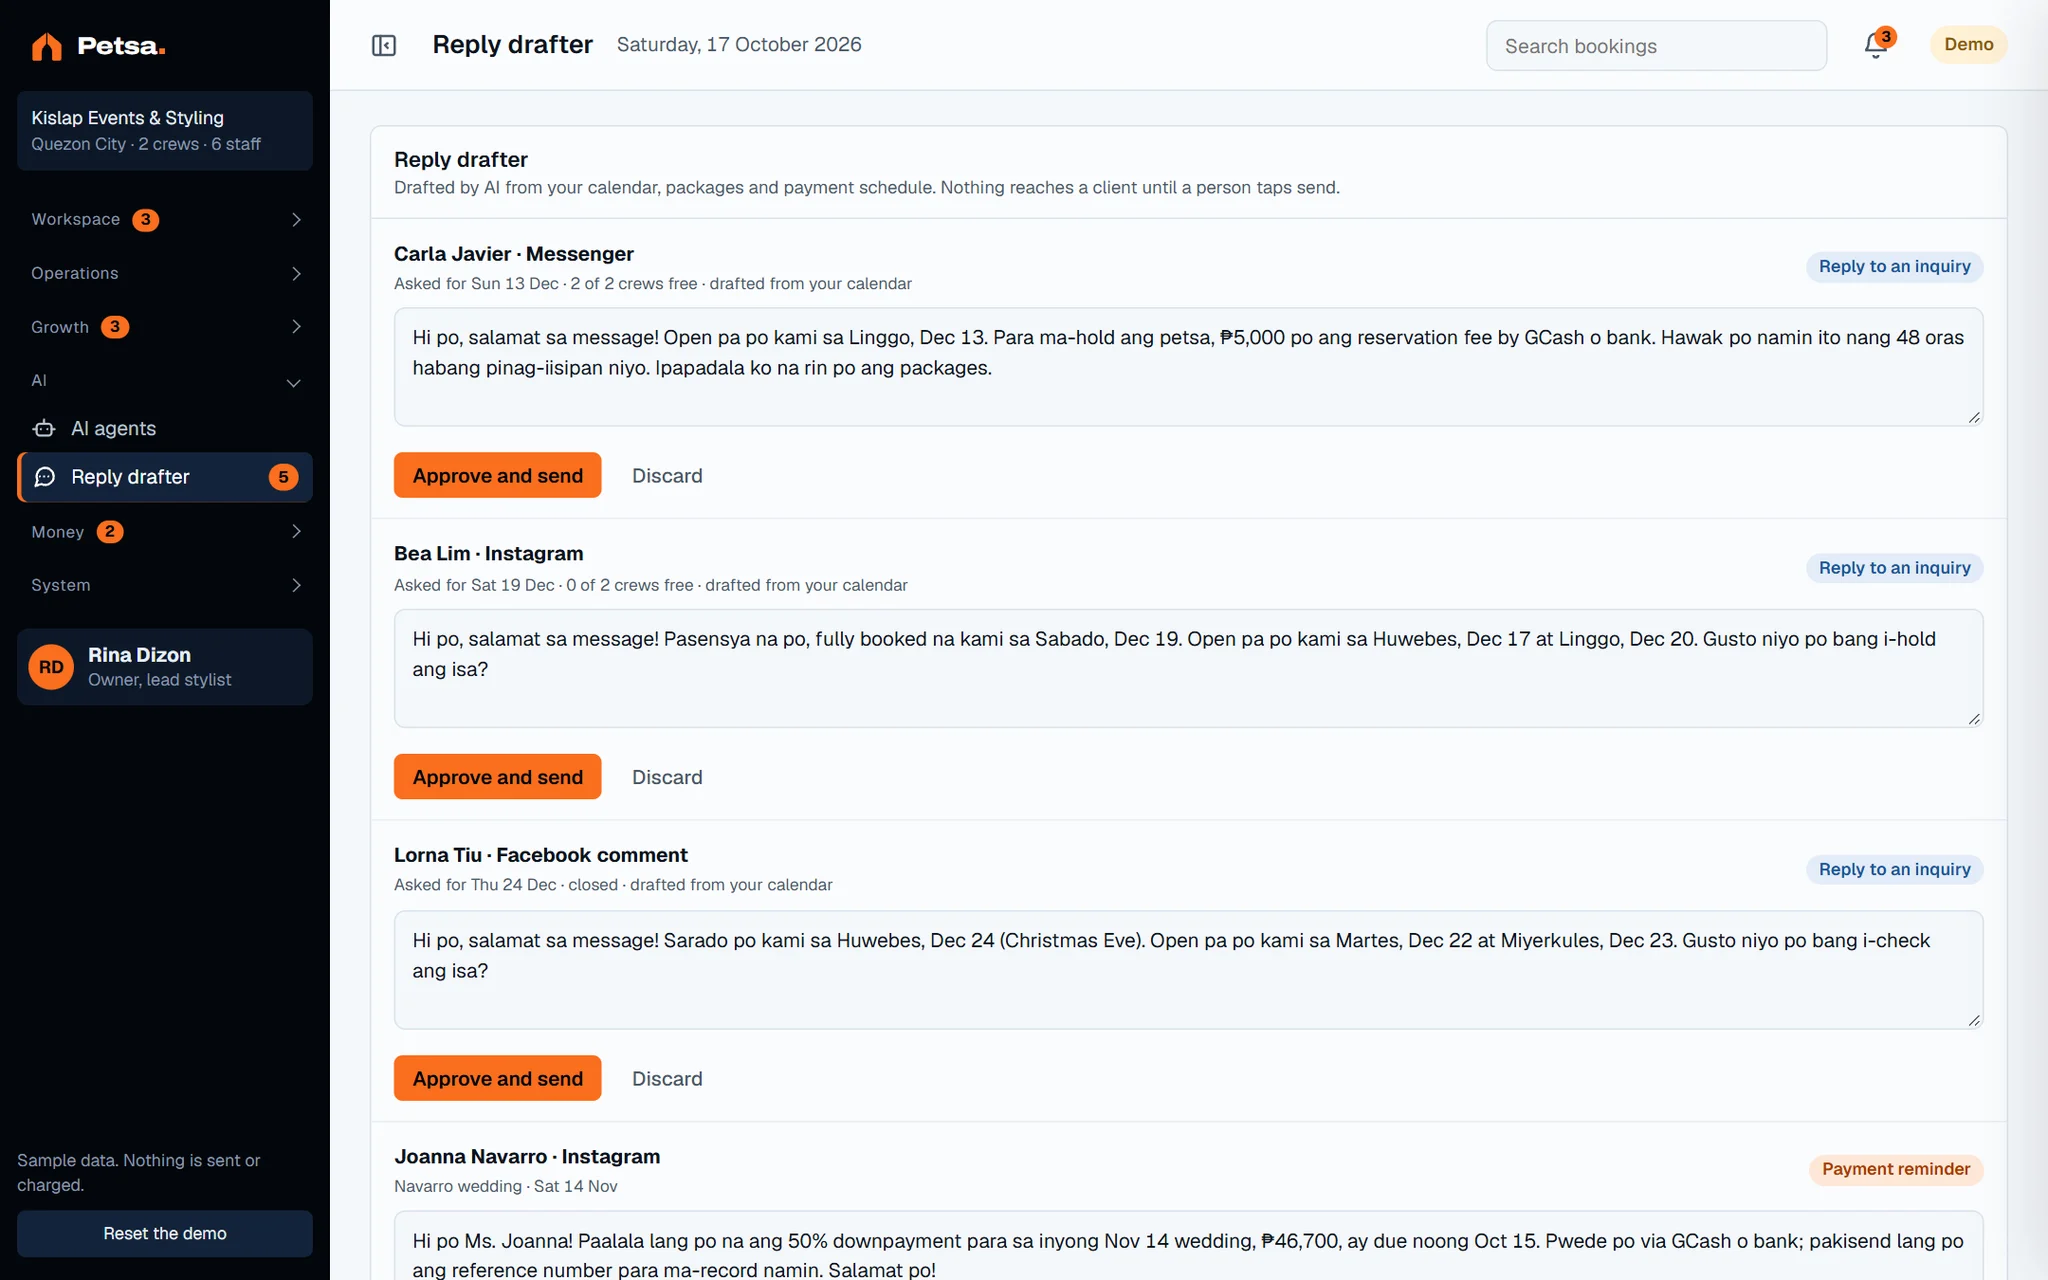Click Reply to an inquiry tag for Bea Lim

tap(1894, 568)
